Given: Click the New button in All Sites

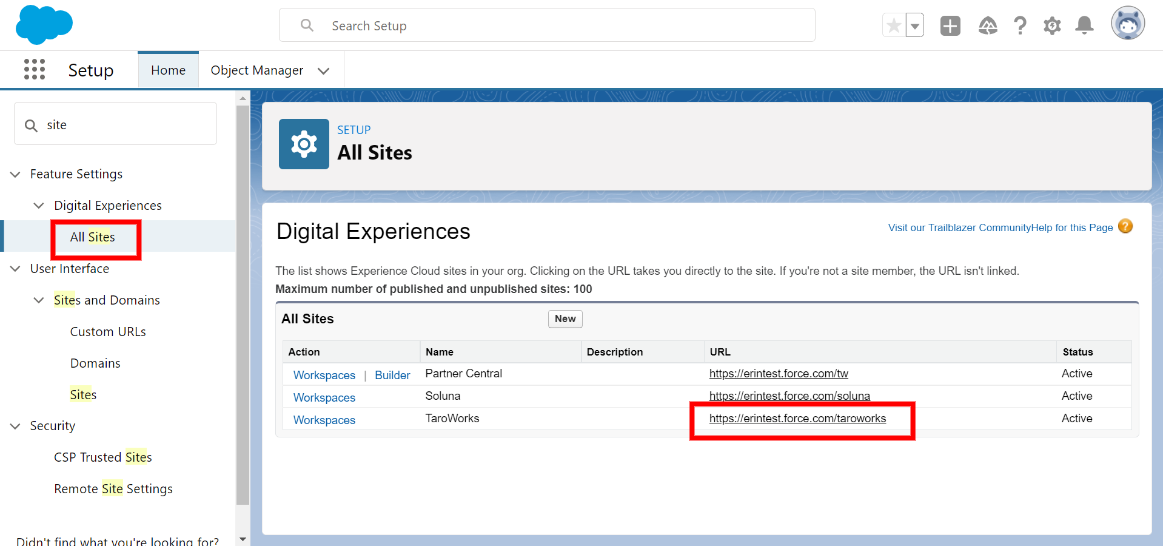Looking at the screenshot, I should pyautogui.click(x=565, y=319).
